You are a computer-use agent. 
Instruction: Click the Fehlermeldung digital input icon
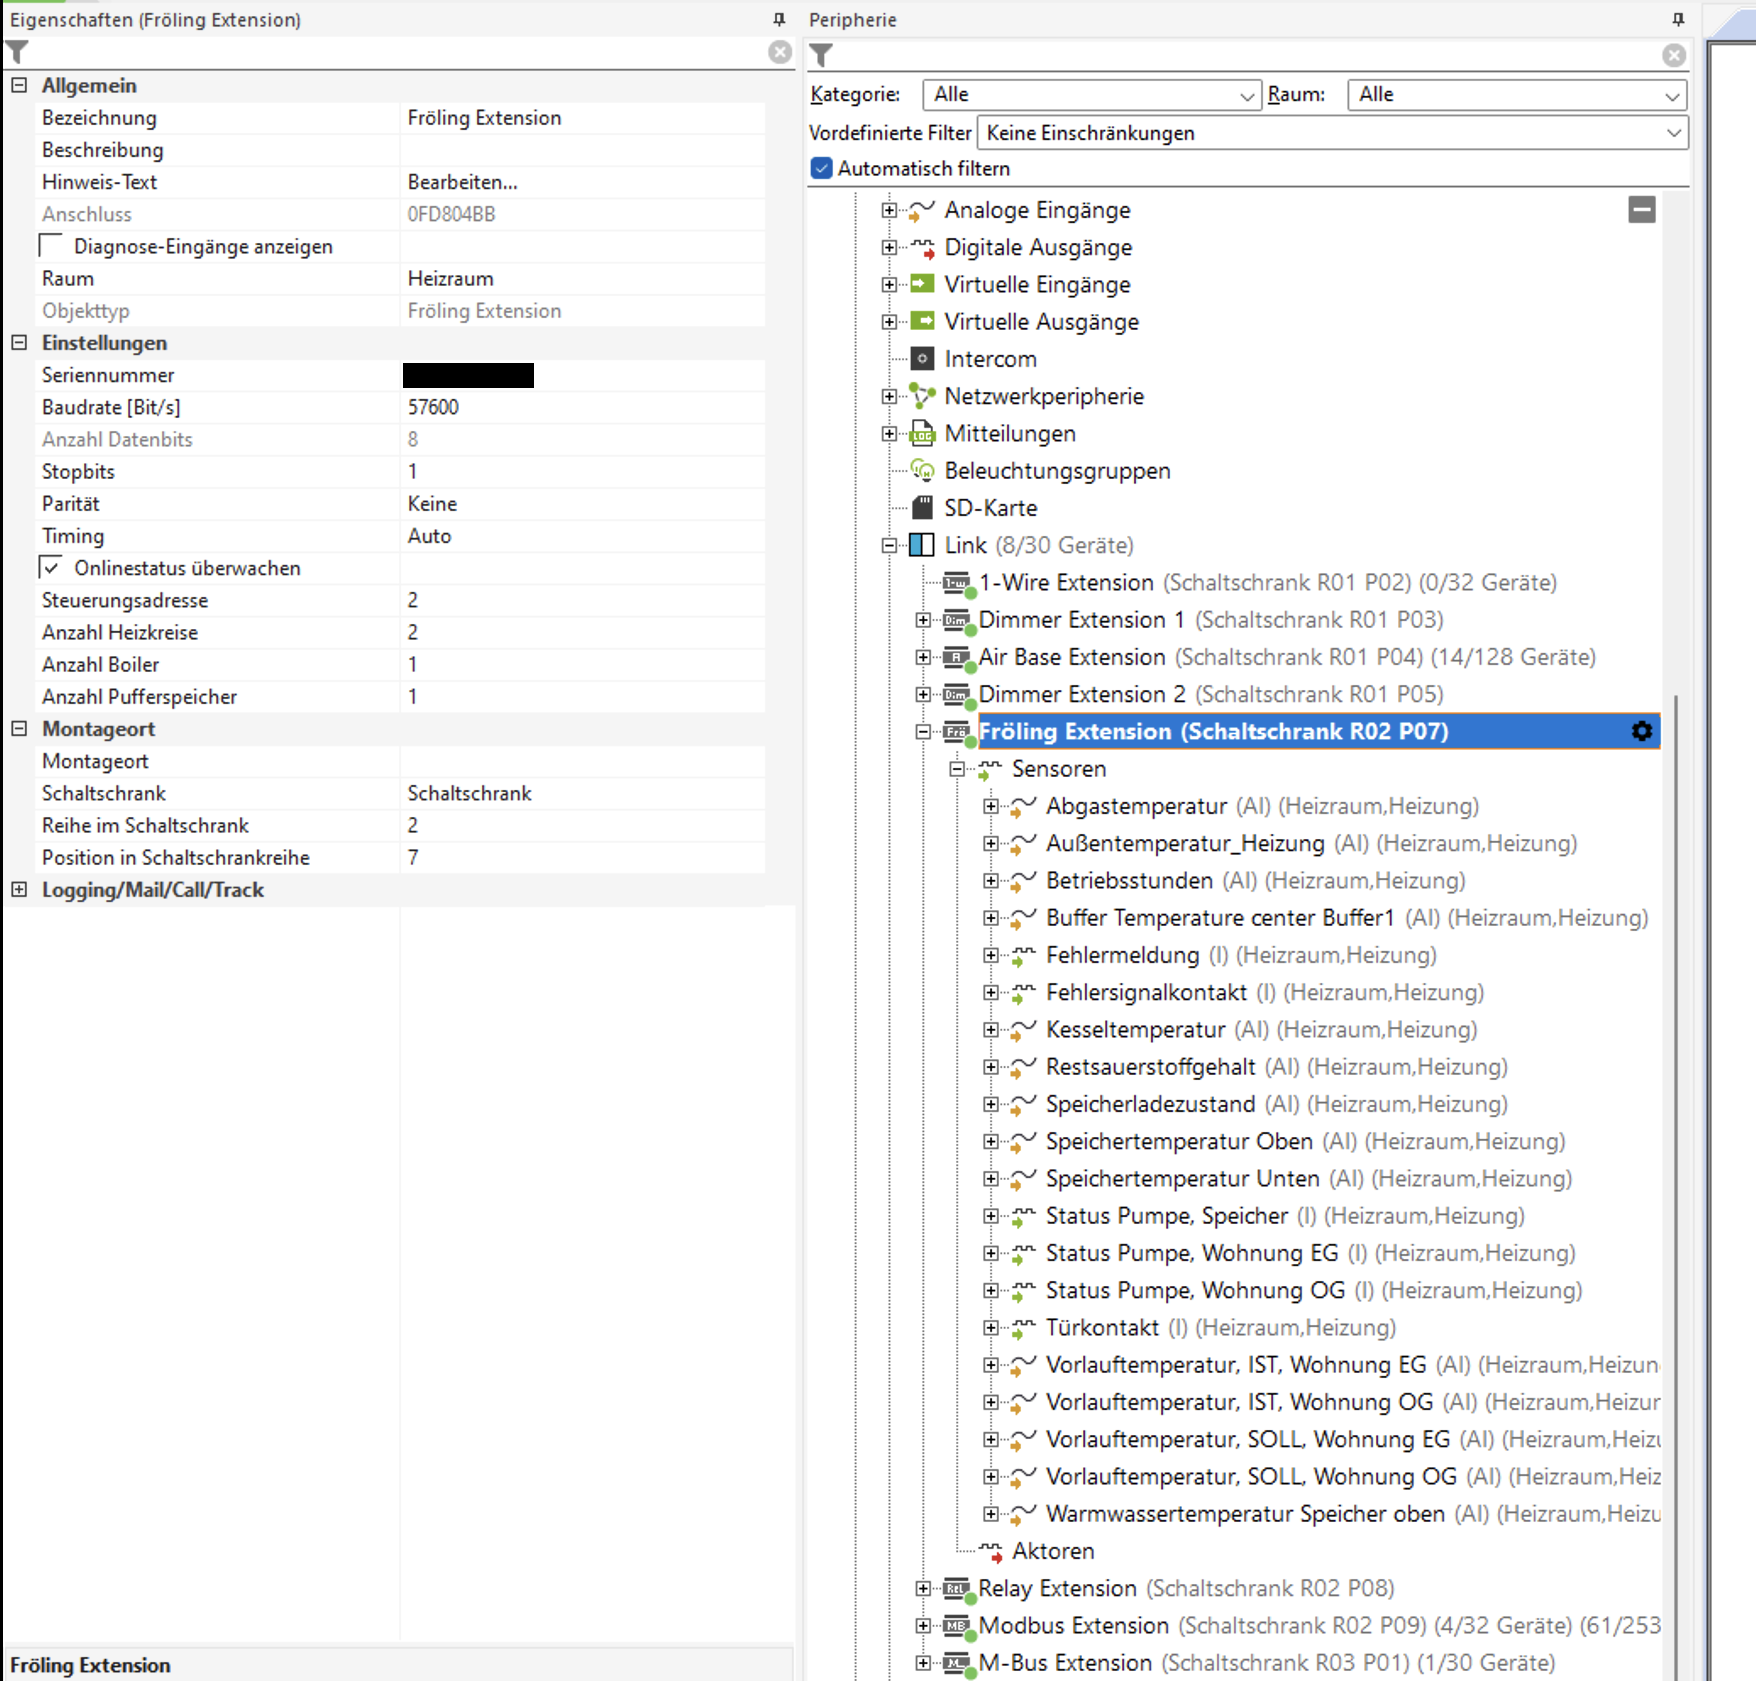pos(1022,956)
